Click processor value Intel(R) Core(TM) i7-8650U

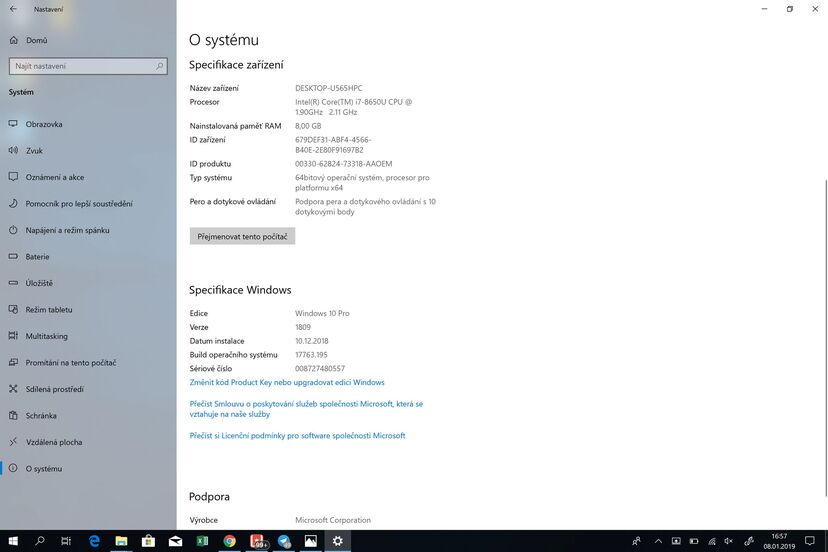click(x=354, y=107)
